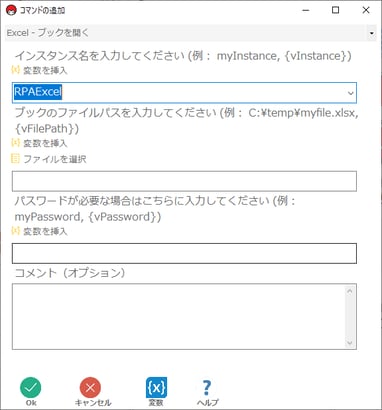Open the 変数 variables {x} icon

156,387
